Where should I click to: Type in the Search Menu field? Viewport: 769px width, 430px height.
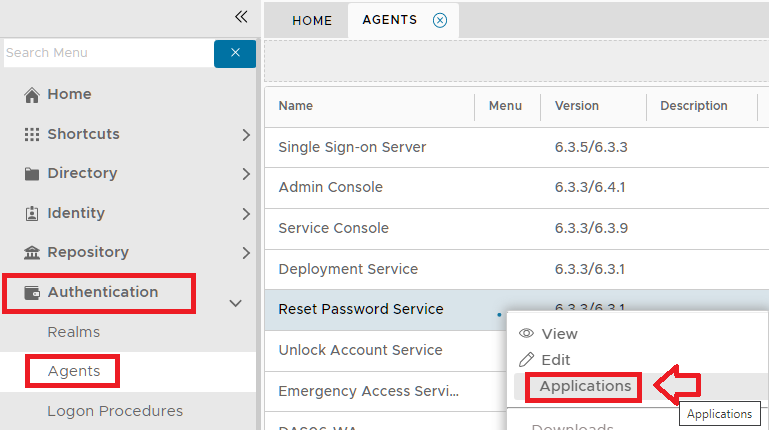point(105,53)
